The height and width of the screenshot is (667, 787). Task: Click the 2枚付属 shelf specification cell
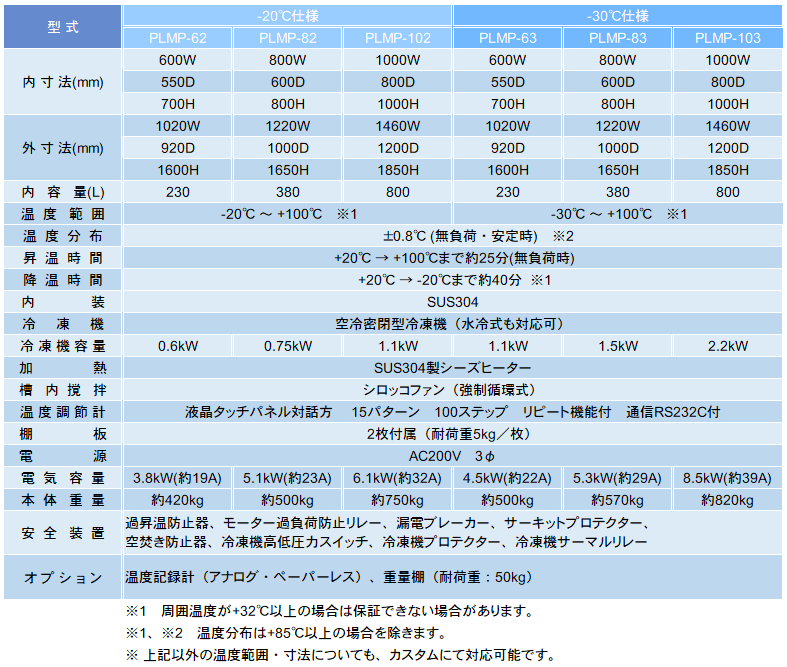coord(452,434)
